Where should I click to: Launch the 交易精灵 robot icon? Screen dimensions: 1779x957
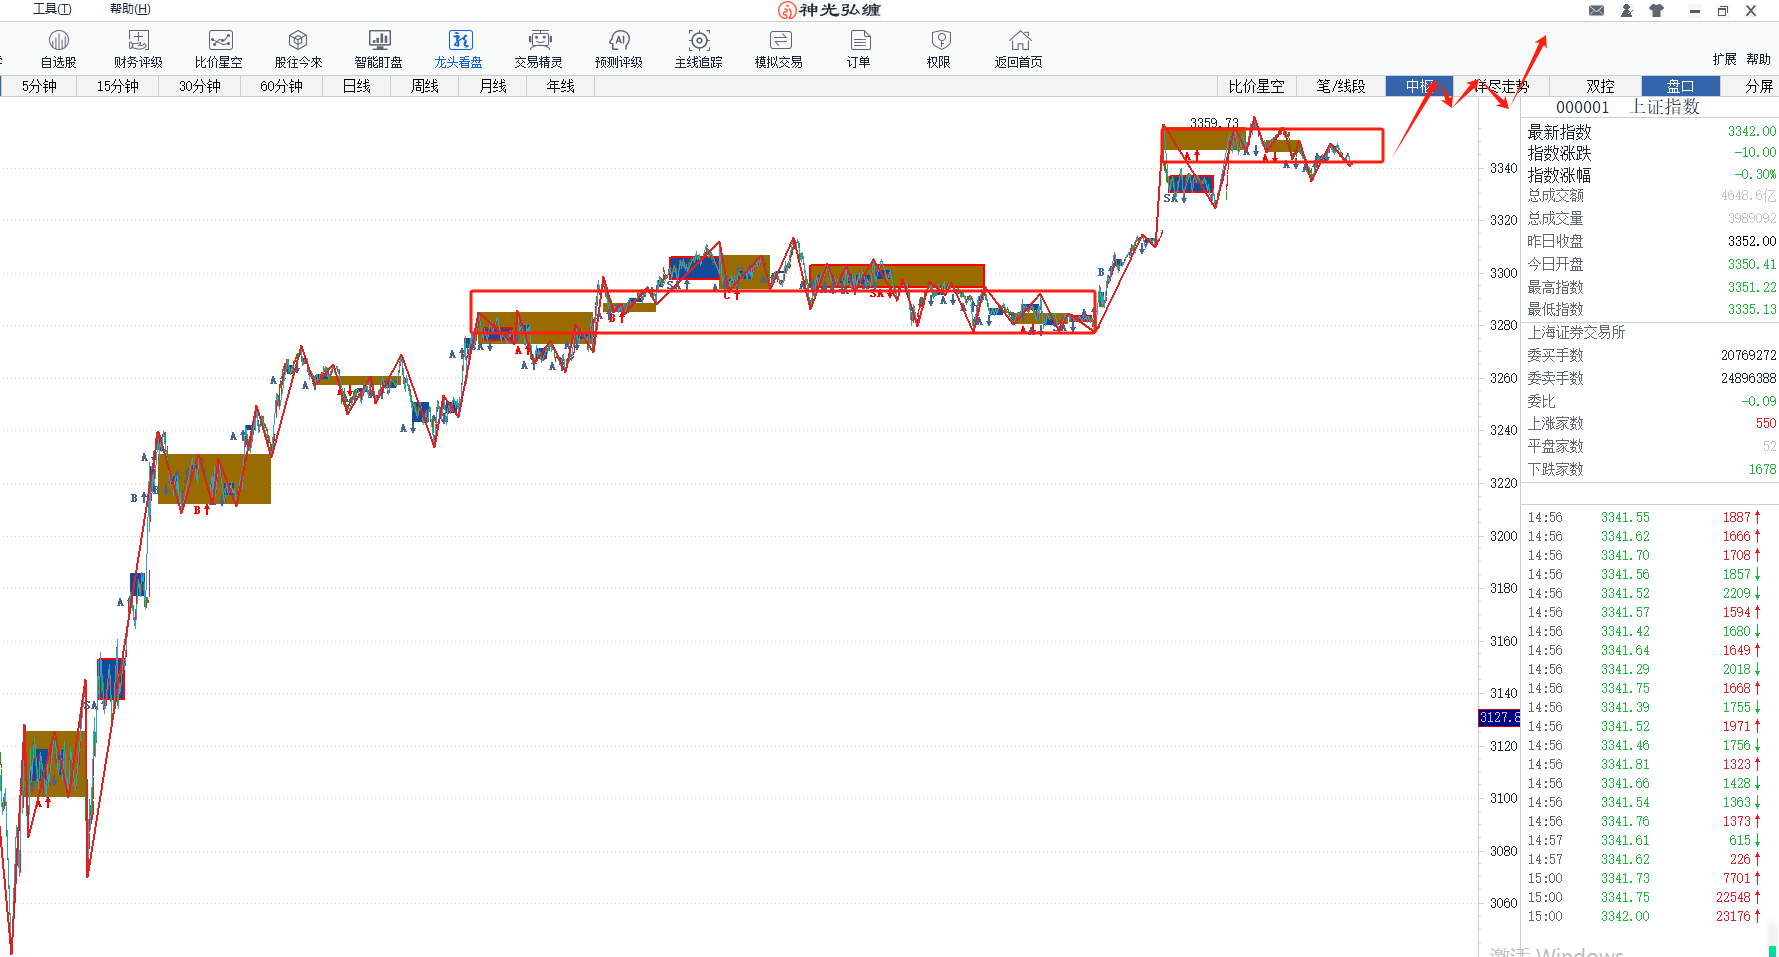point(539,41)
